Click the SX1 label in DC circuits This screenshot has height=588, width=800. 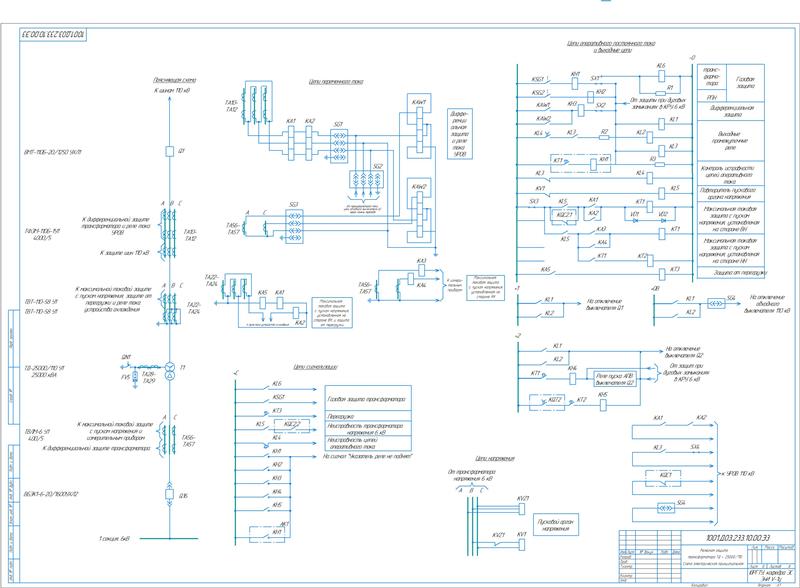(595, 78)
